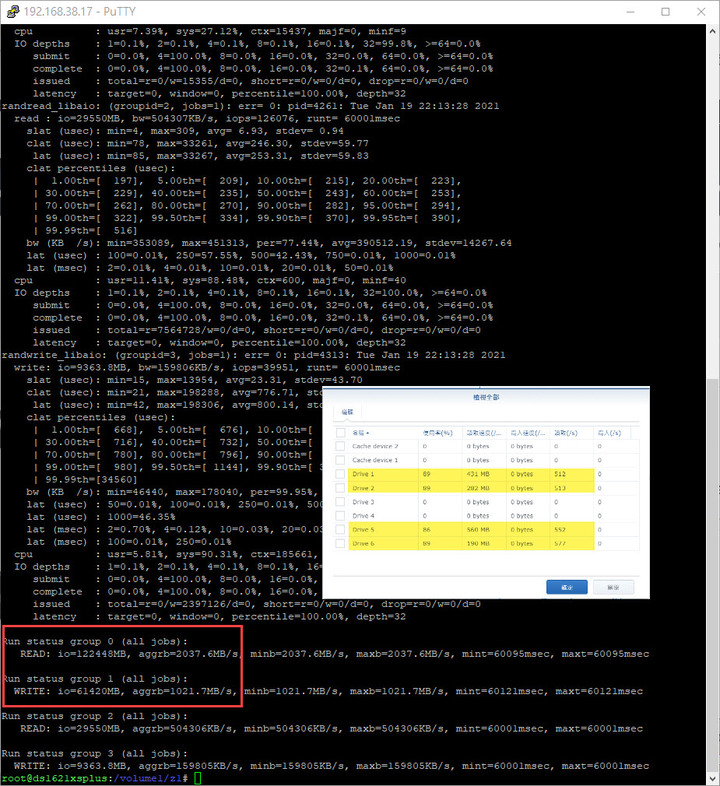This screenshot has width=720, height=786.
Task: Sort by reads (/s) column header
Action: pyautogui.click(x=572, y=433)
